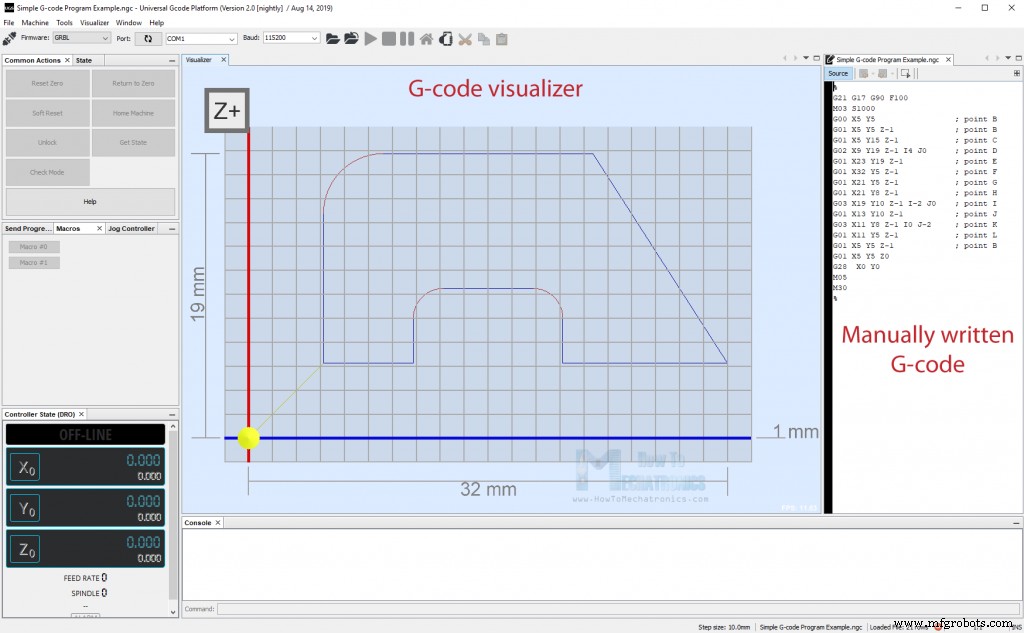Switch to the Jog Controller tab
The width and height of the screenshot is (1024, 633).
point(131,228)
